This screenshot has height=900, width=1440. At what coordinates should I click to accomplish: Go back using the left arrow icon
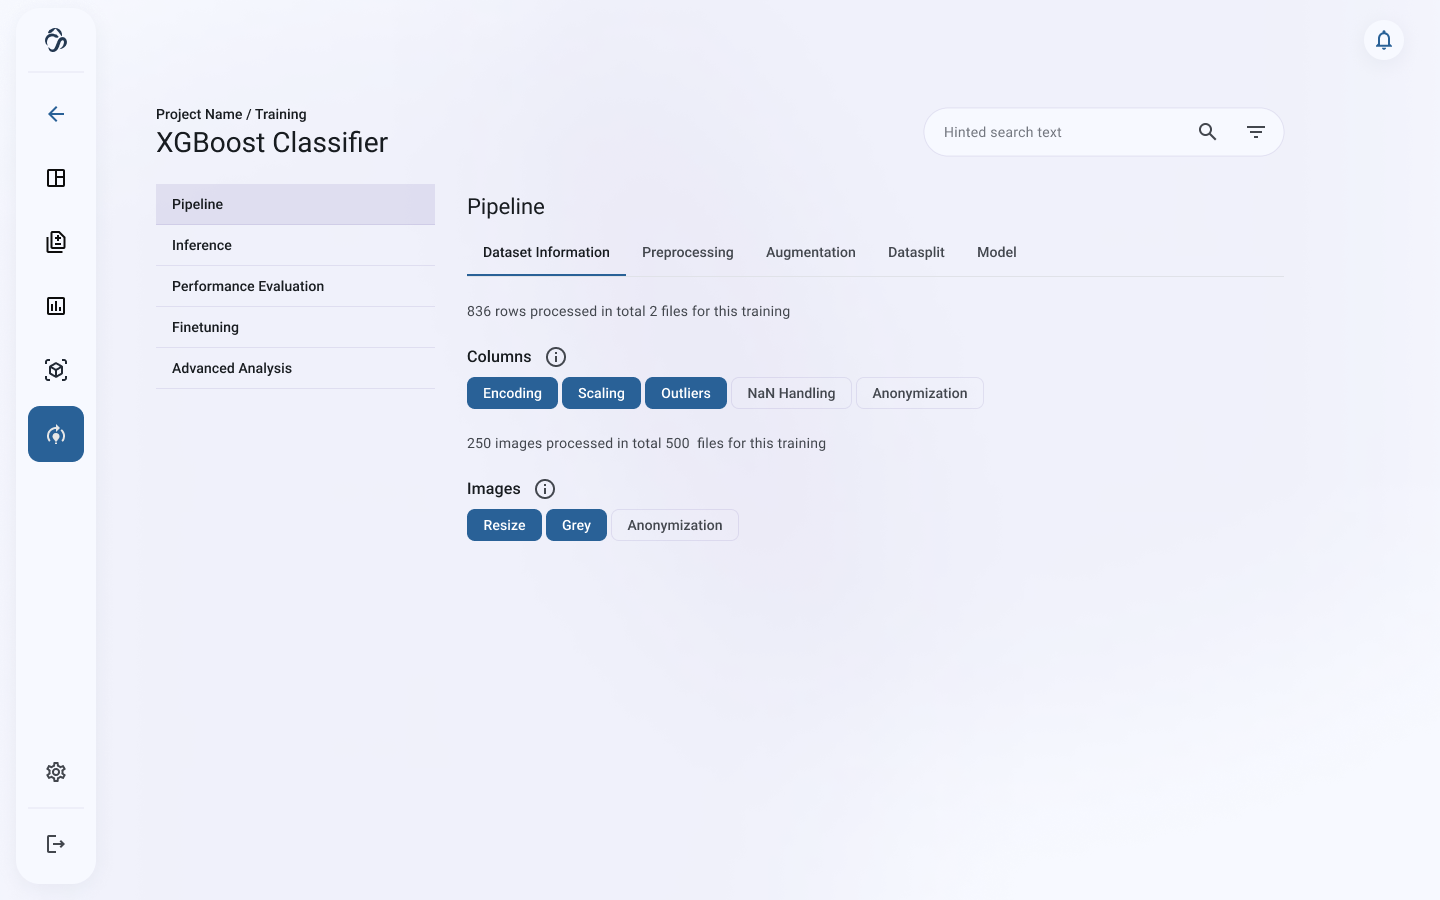[x=56, y=114]
